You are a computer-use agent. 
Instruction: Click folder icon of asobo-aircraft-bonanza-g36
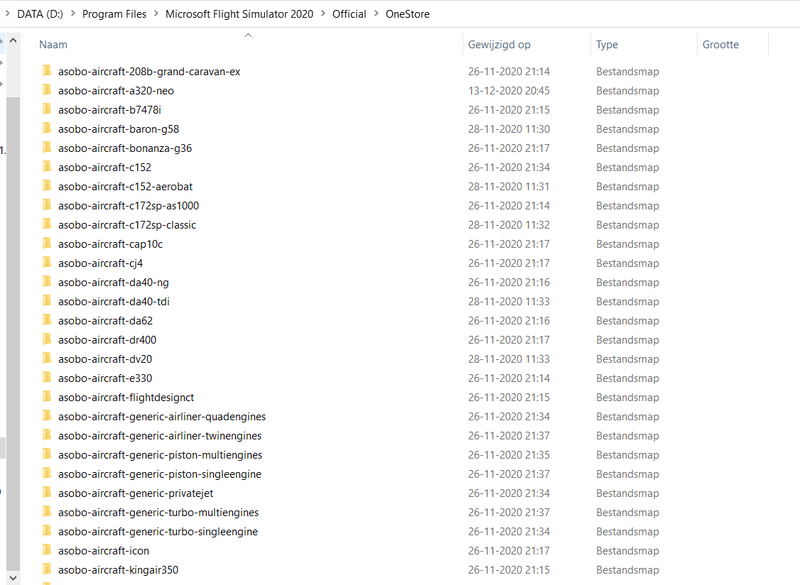47,148
